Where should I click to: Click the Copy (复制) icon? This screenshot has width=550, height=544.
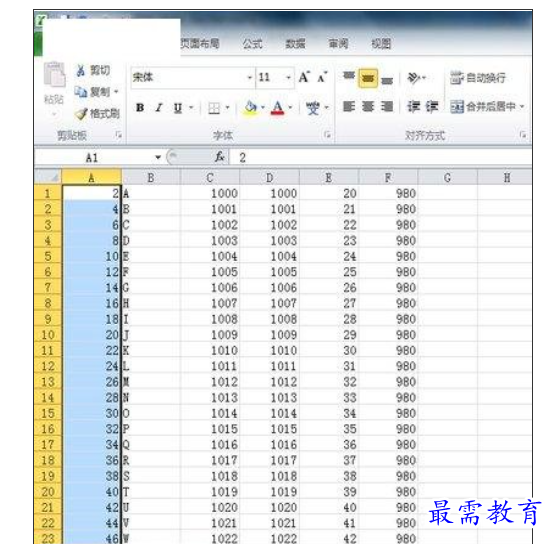(x=81, y=92)
